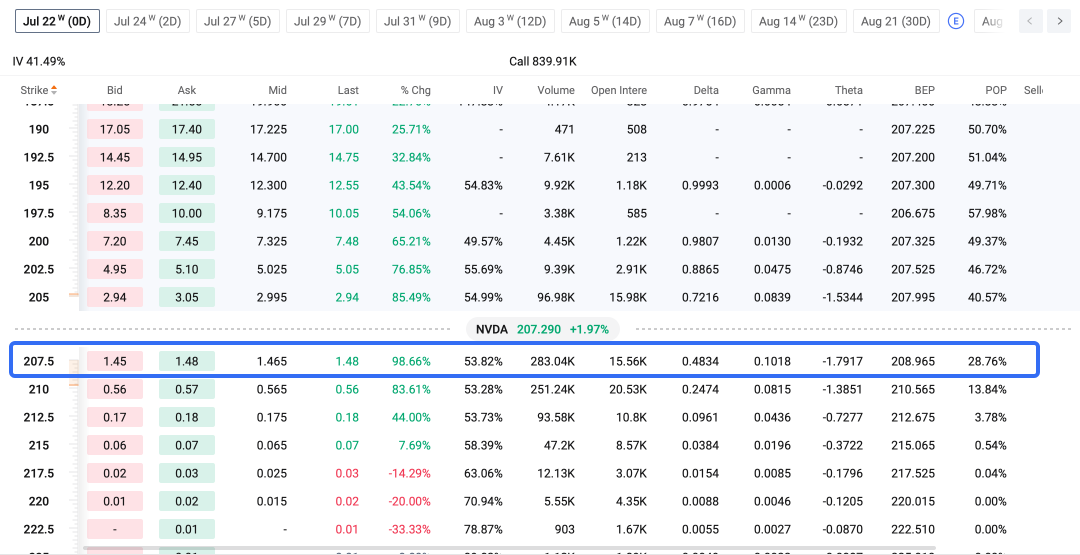This screenshot has height=555, width=1080.
Task: Click the POP column header
Action: pyautogui.click(x=996, y=90)
